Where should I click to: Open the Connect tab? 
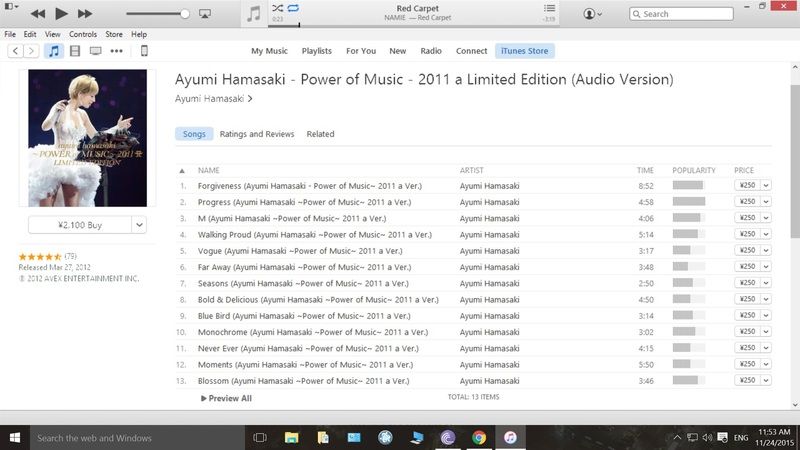click(471, 51)
